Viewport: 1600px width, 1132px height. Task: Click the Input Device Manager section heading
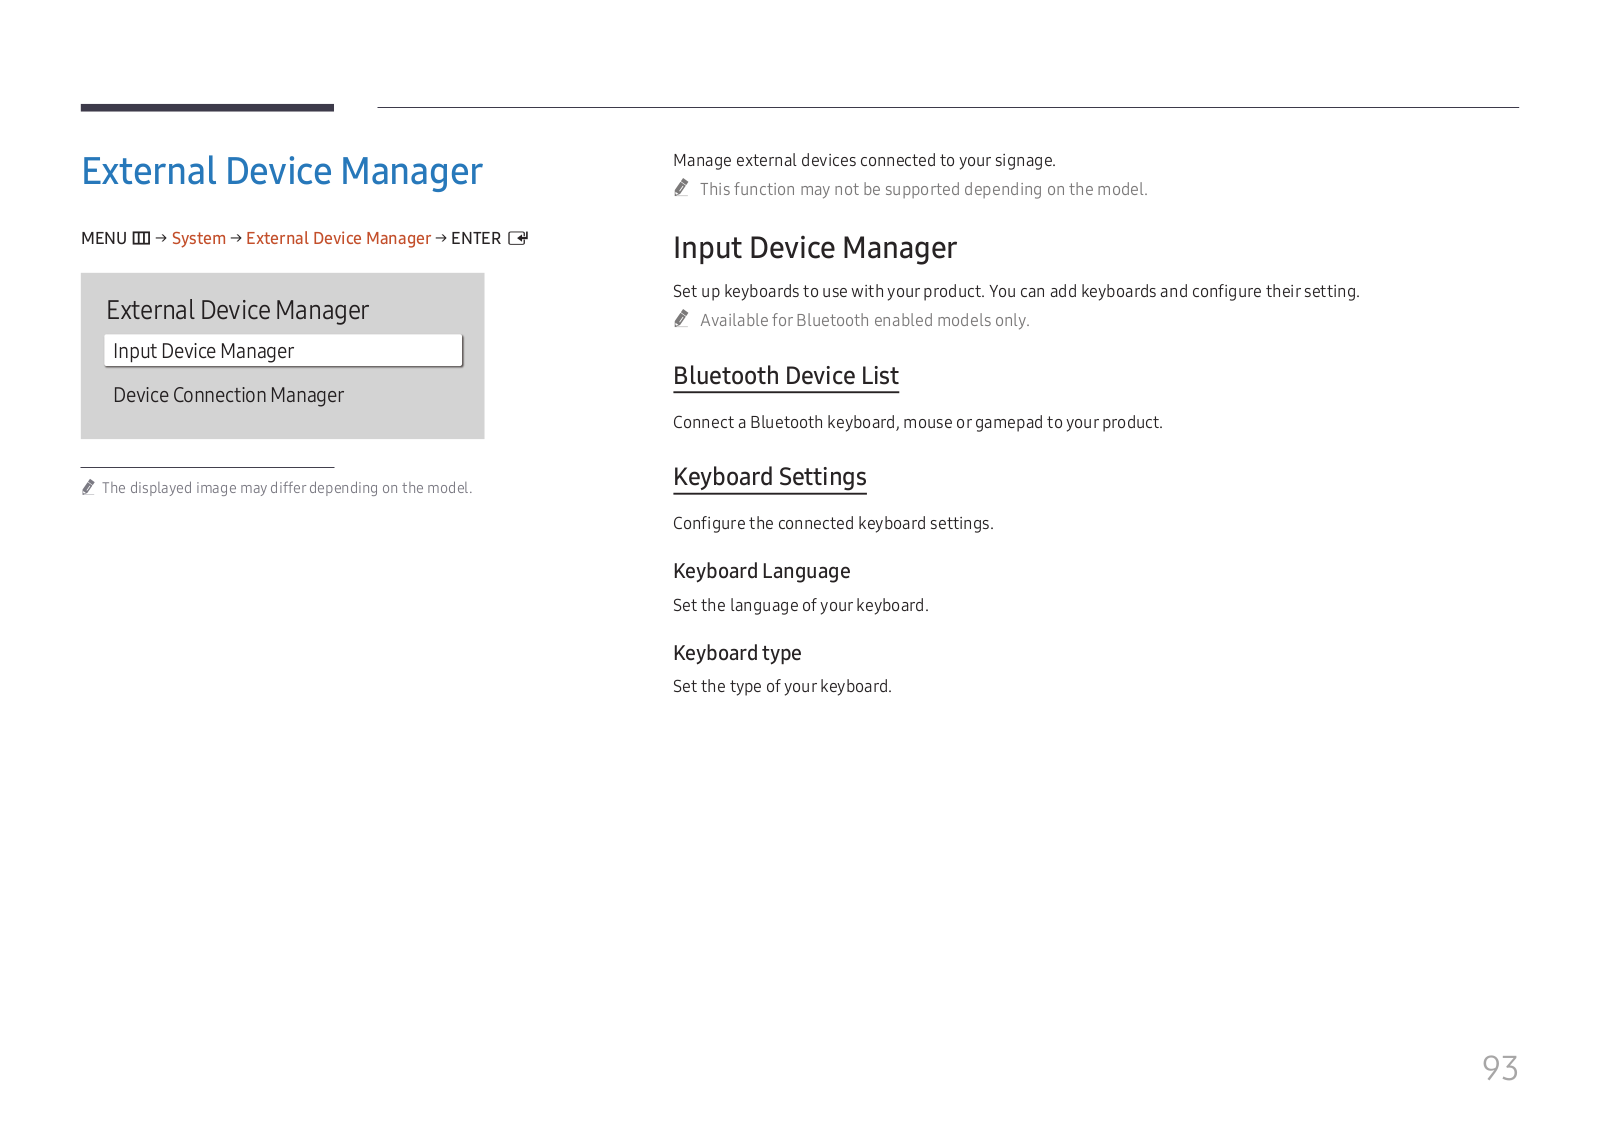point(815,248)
